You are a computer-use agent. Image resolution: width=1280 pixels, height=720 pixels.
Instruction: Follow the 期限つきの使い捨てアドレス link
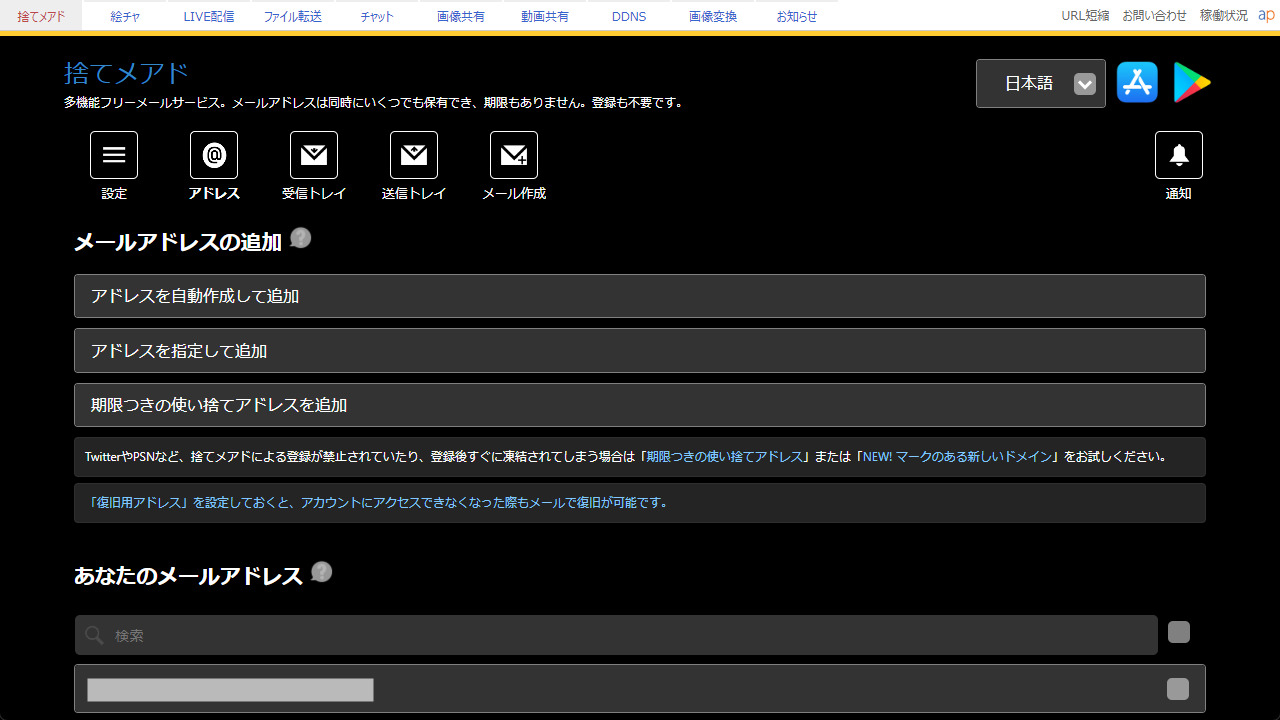(x=725, y=457)
